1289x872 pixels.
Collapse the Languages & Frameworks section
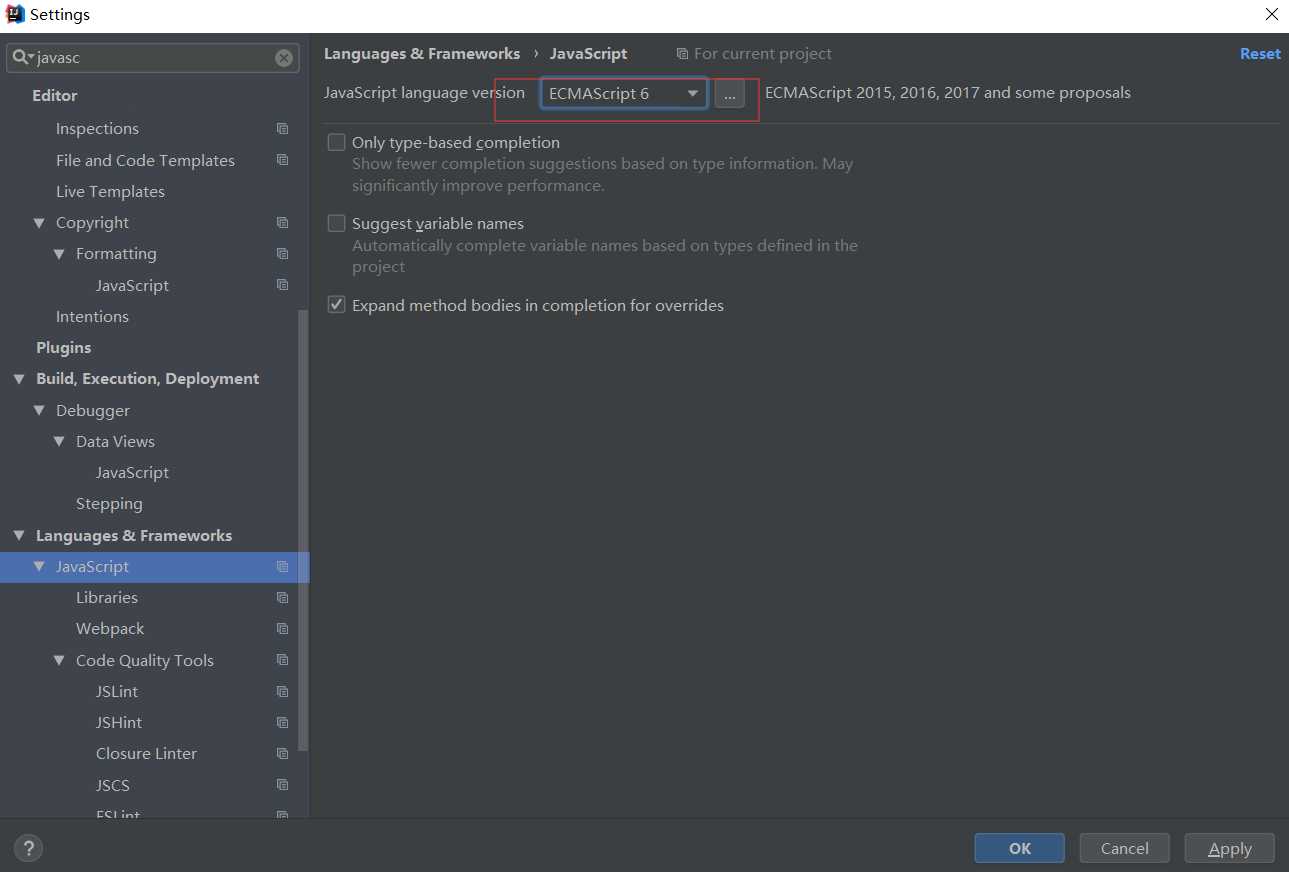(x=19, y=536)
